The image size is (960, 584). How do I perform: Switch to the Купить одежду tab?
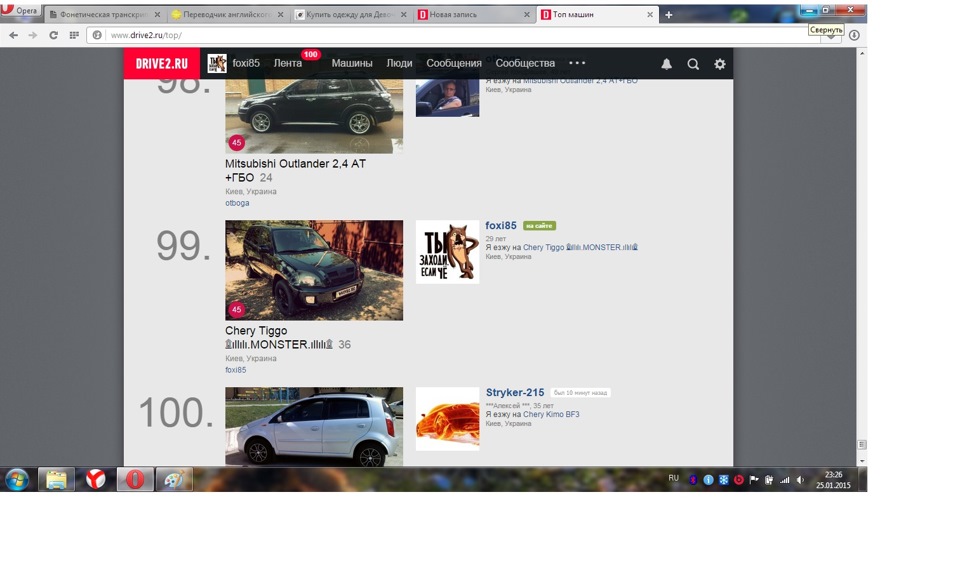pos(351,15)
